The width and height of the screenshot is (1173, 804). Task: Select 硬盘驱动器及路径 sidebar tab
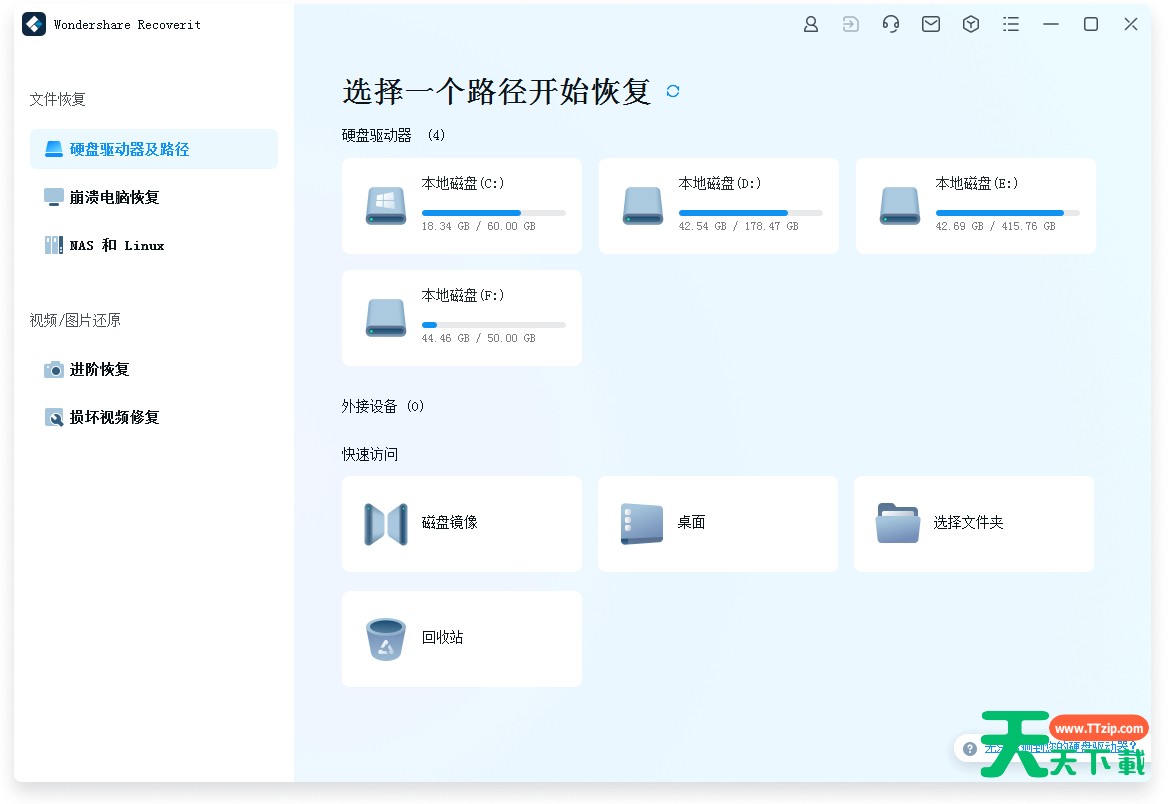(154, 149)
